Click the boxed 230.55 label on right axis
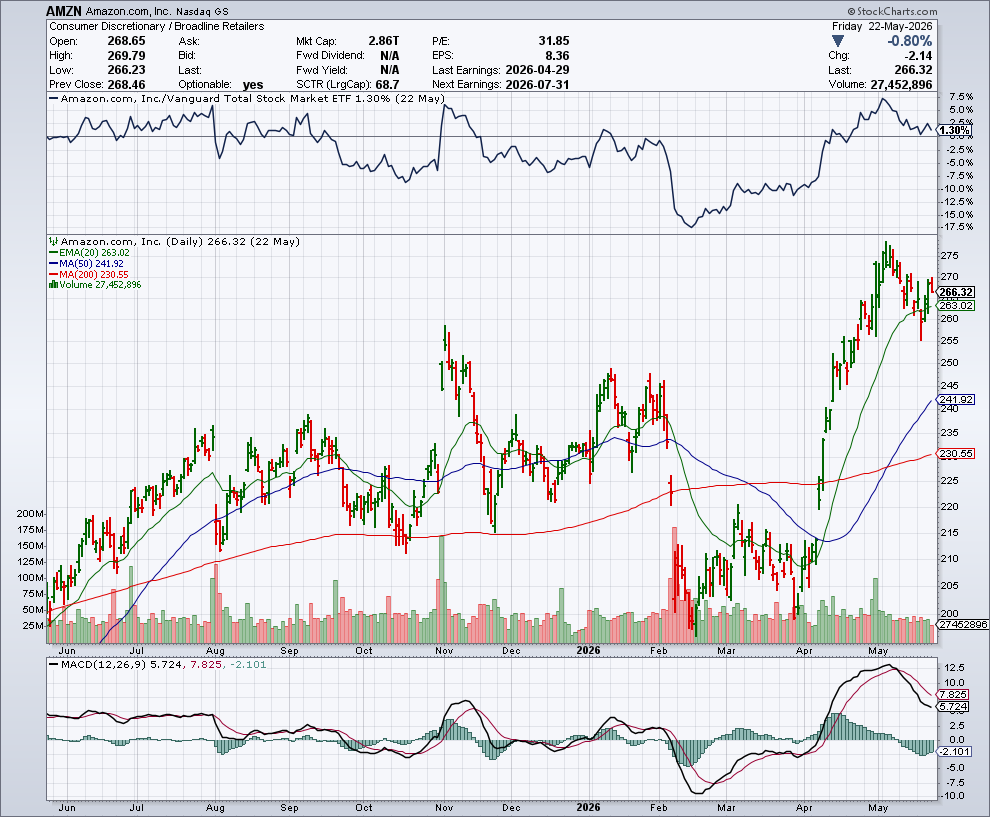 [x=956, y=453]
